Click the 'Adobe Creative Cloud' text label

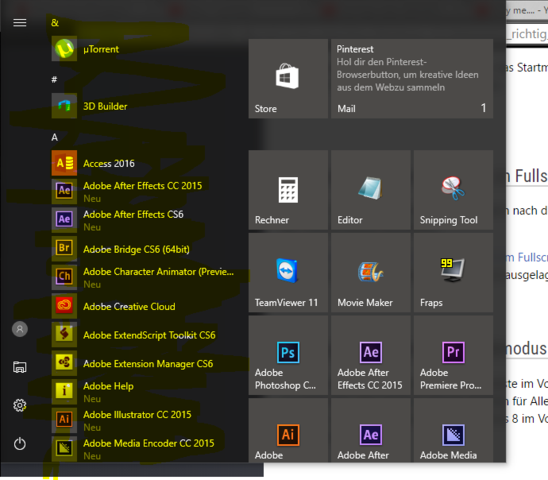pos(129,307)
